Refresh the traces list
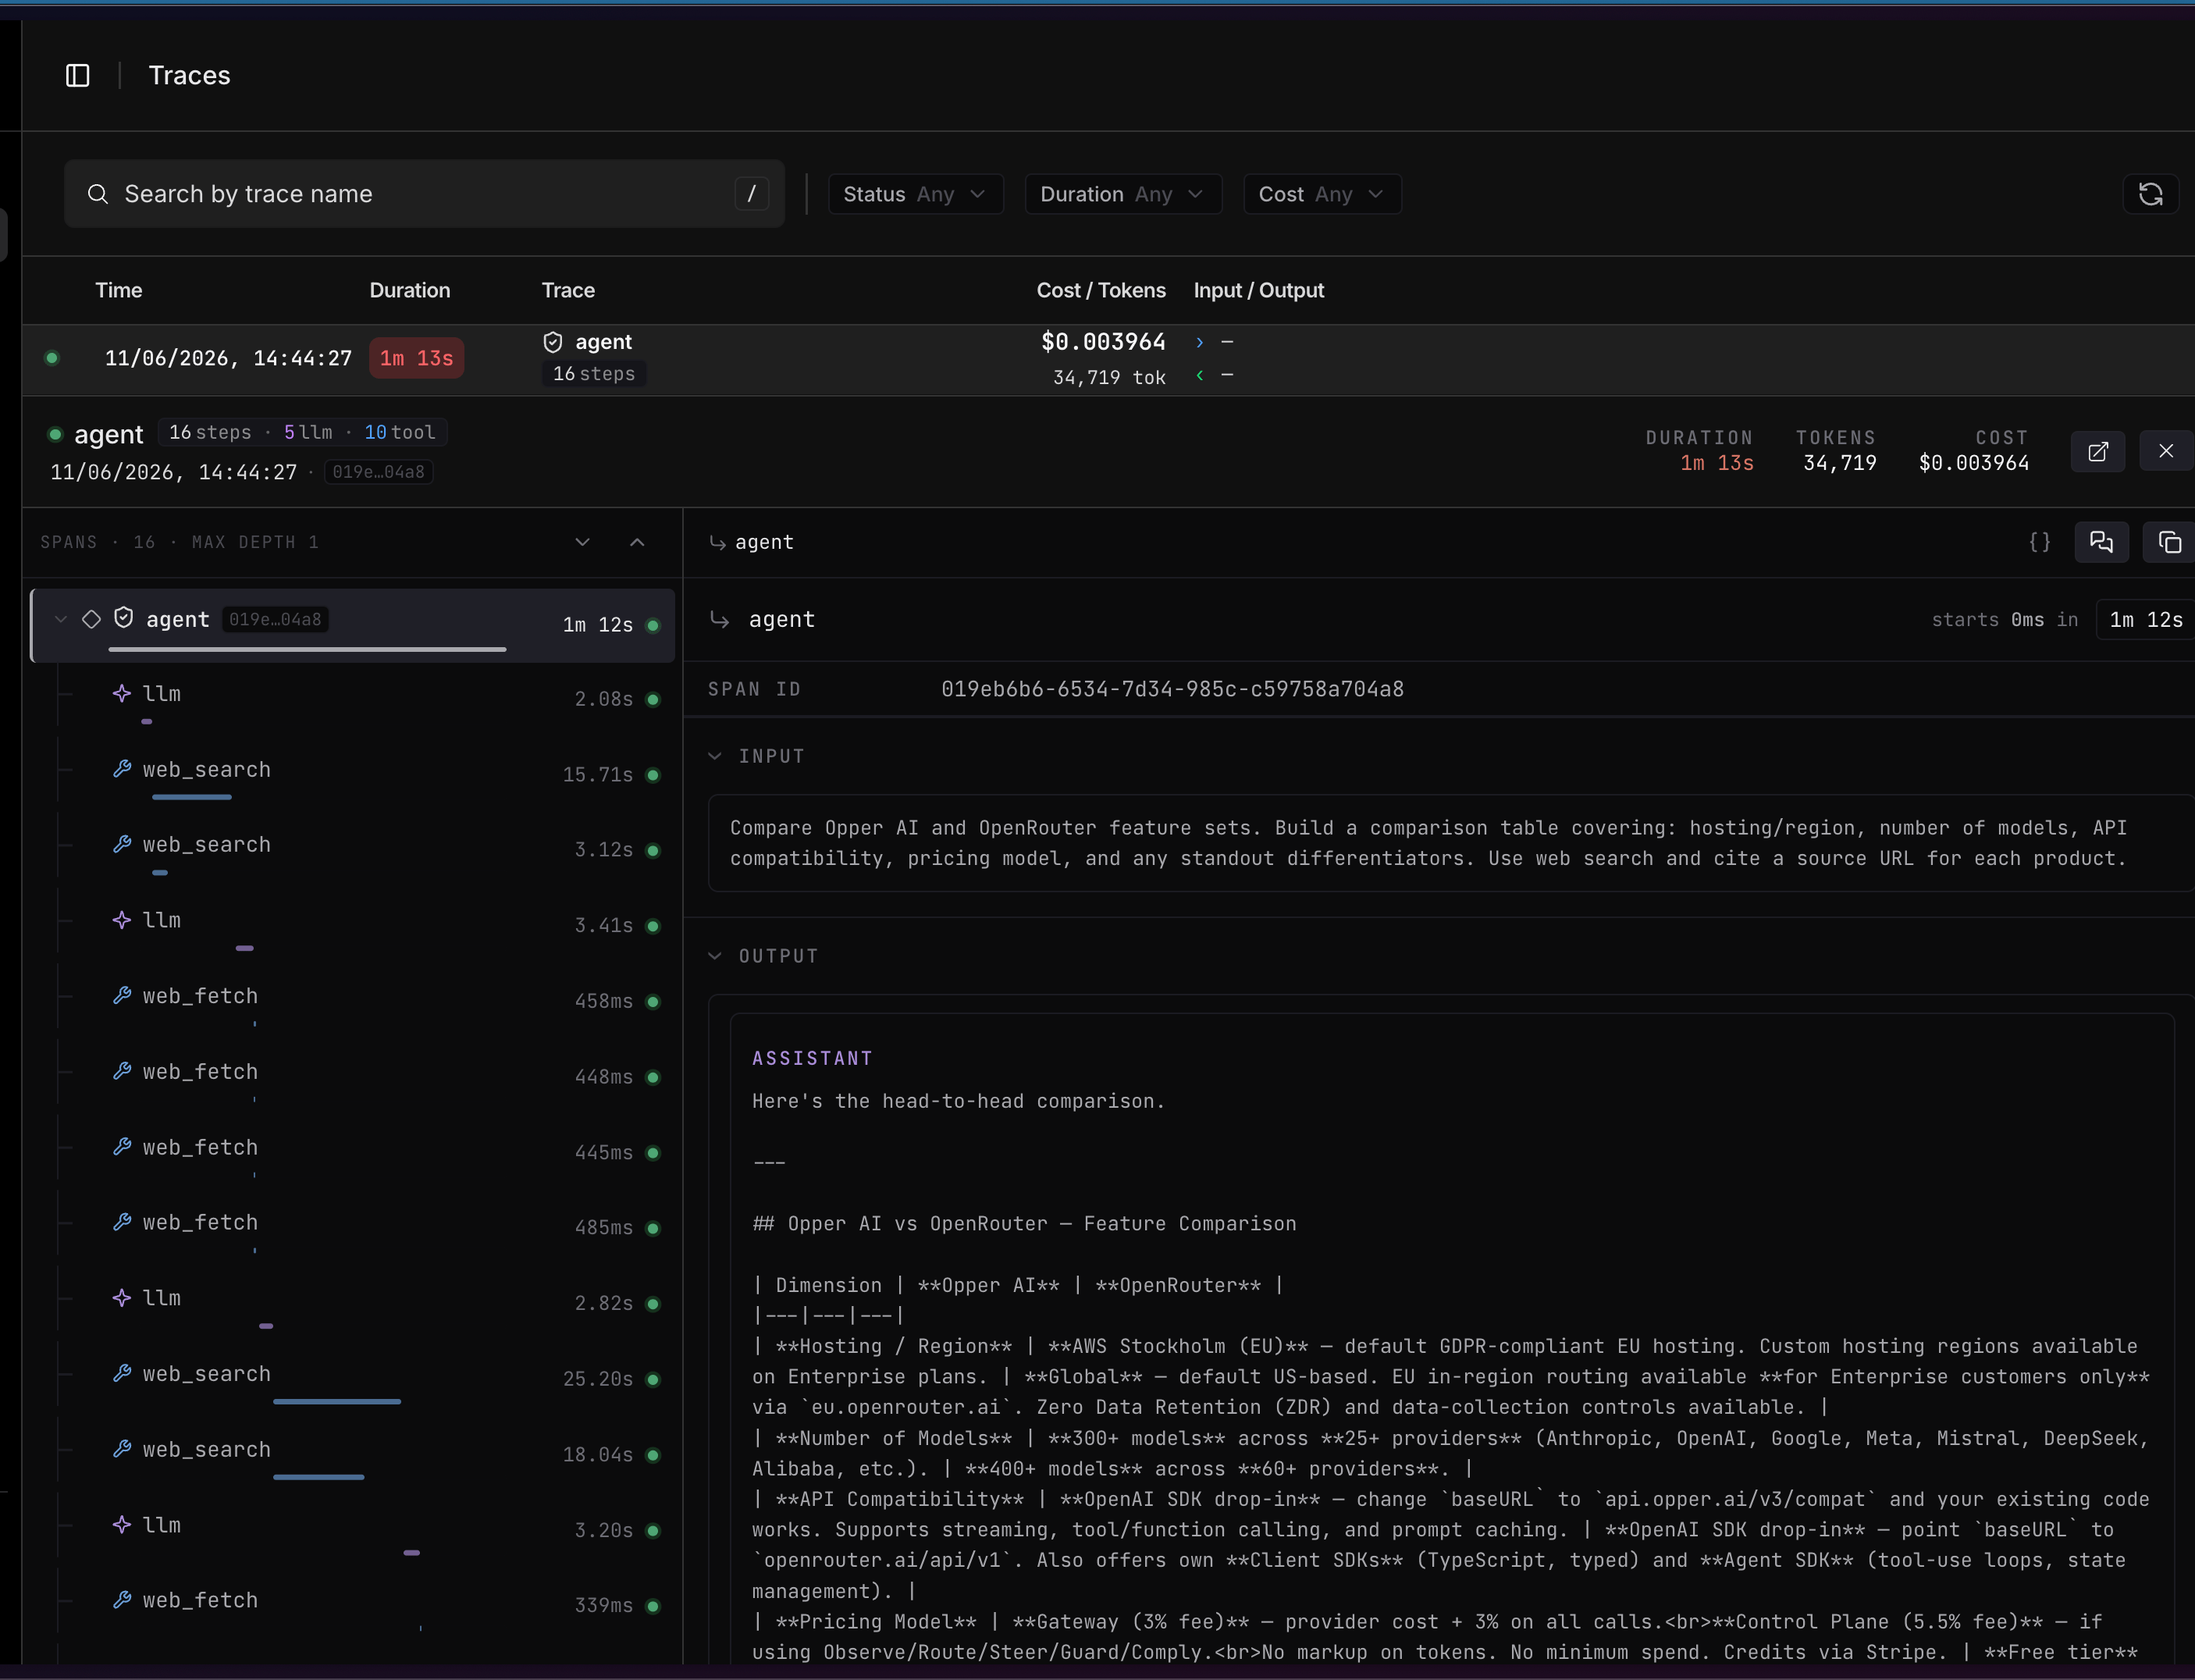The width and height of the screenshot is (2195, 1680). tap(2150, 194)
